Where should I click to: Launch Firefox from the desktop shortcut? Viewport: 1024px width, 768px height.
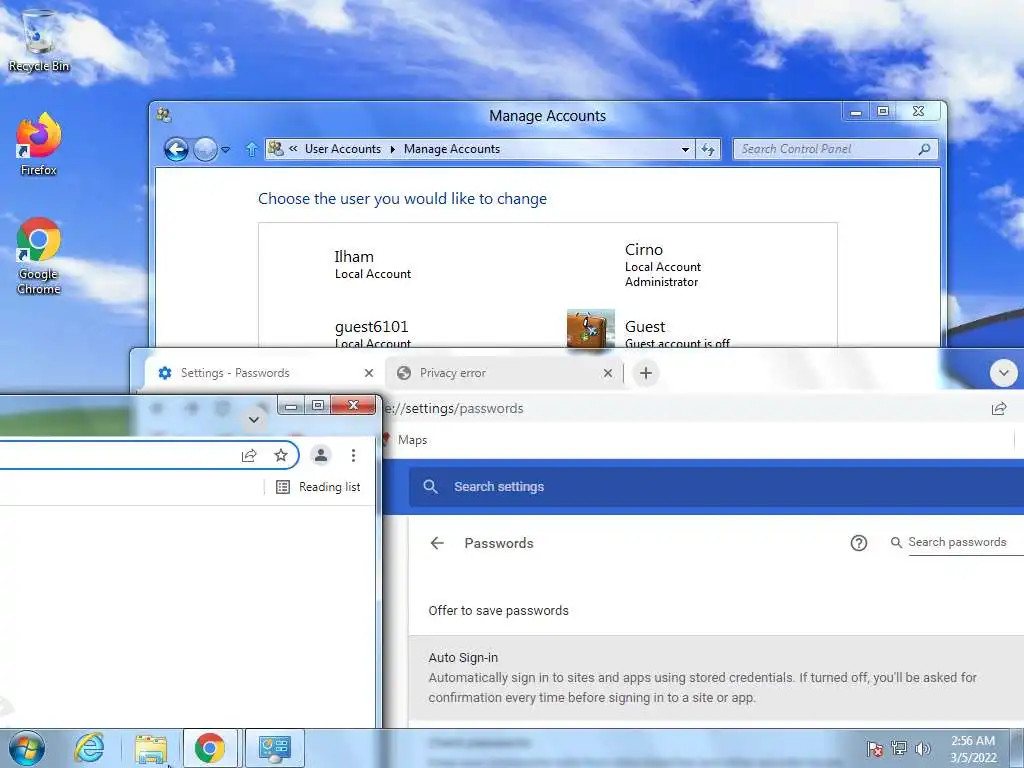[39, 144]
